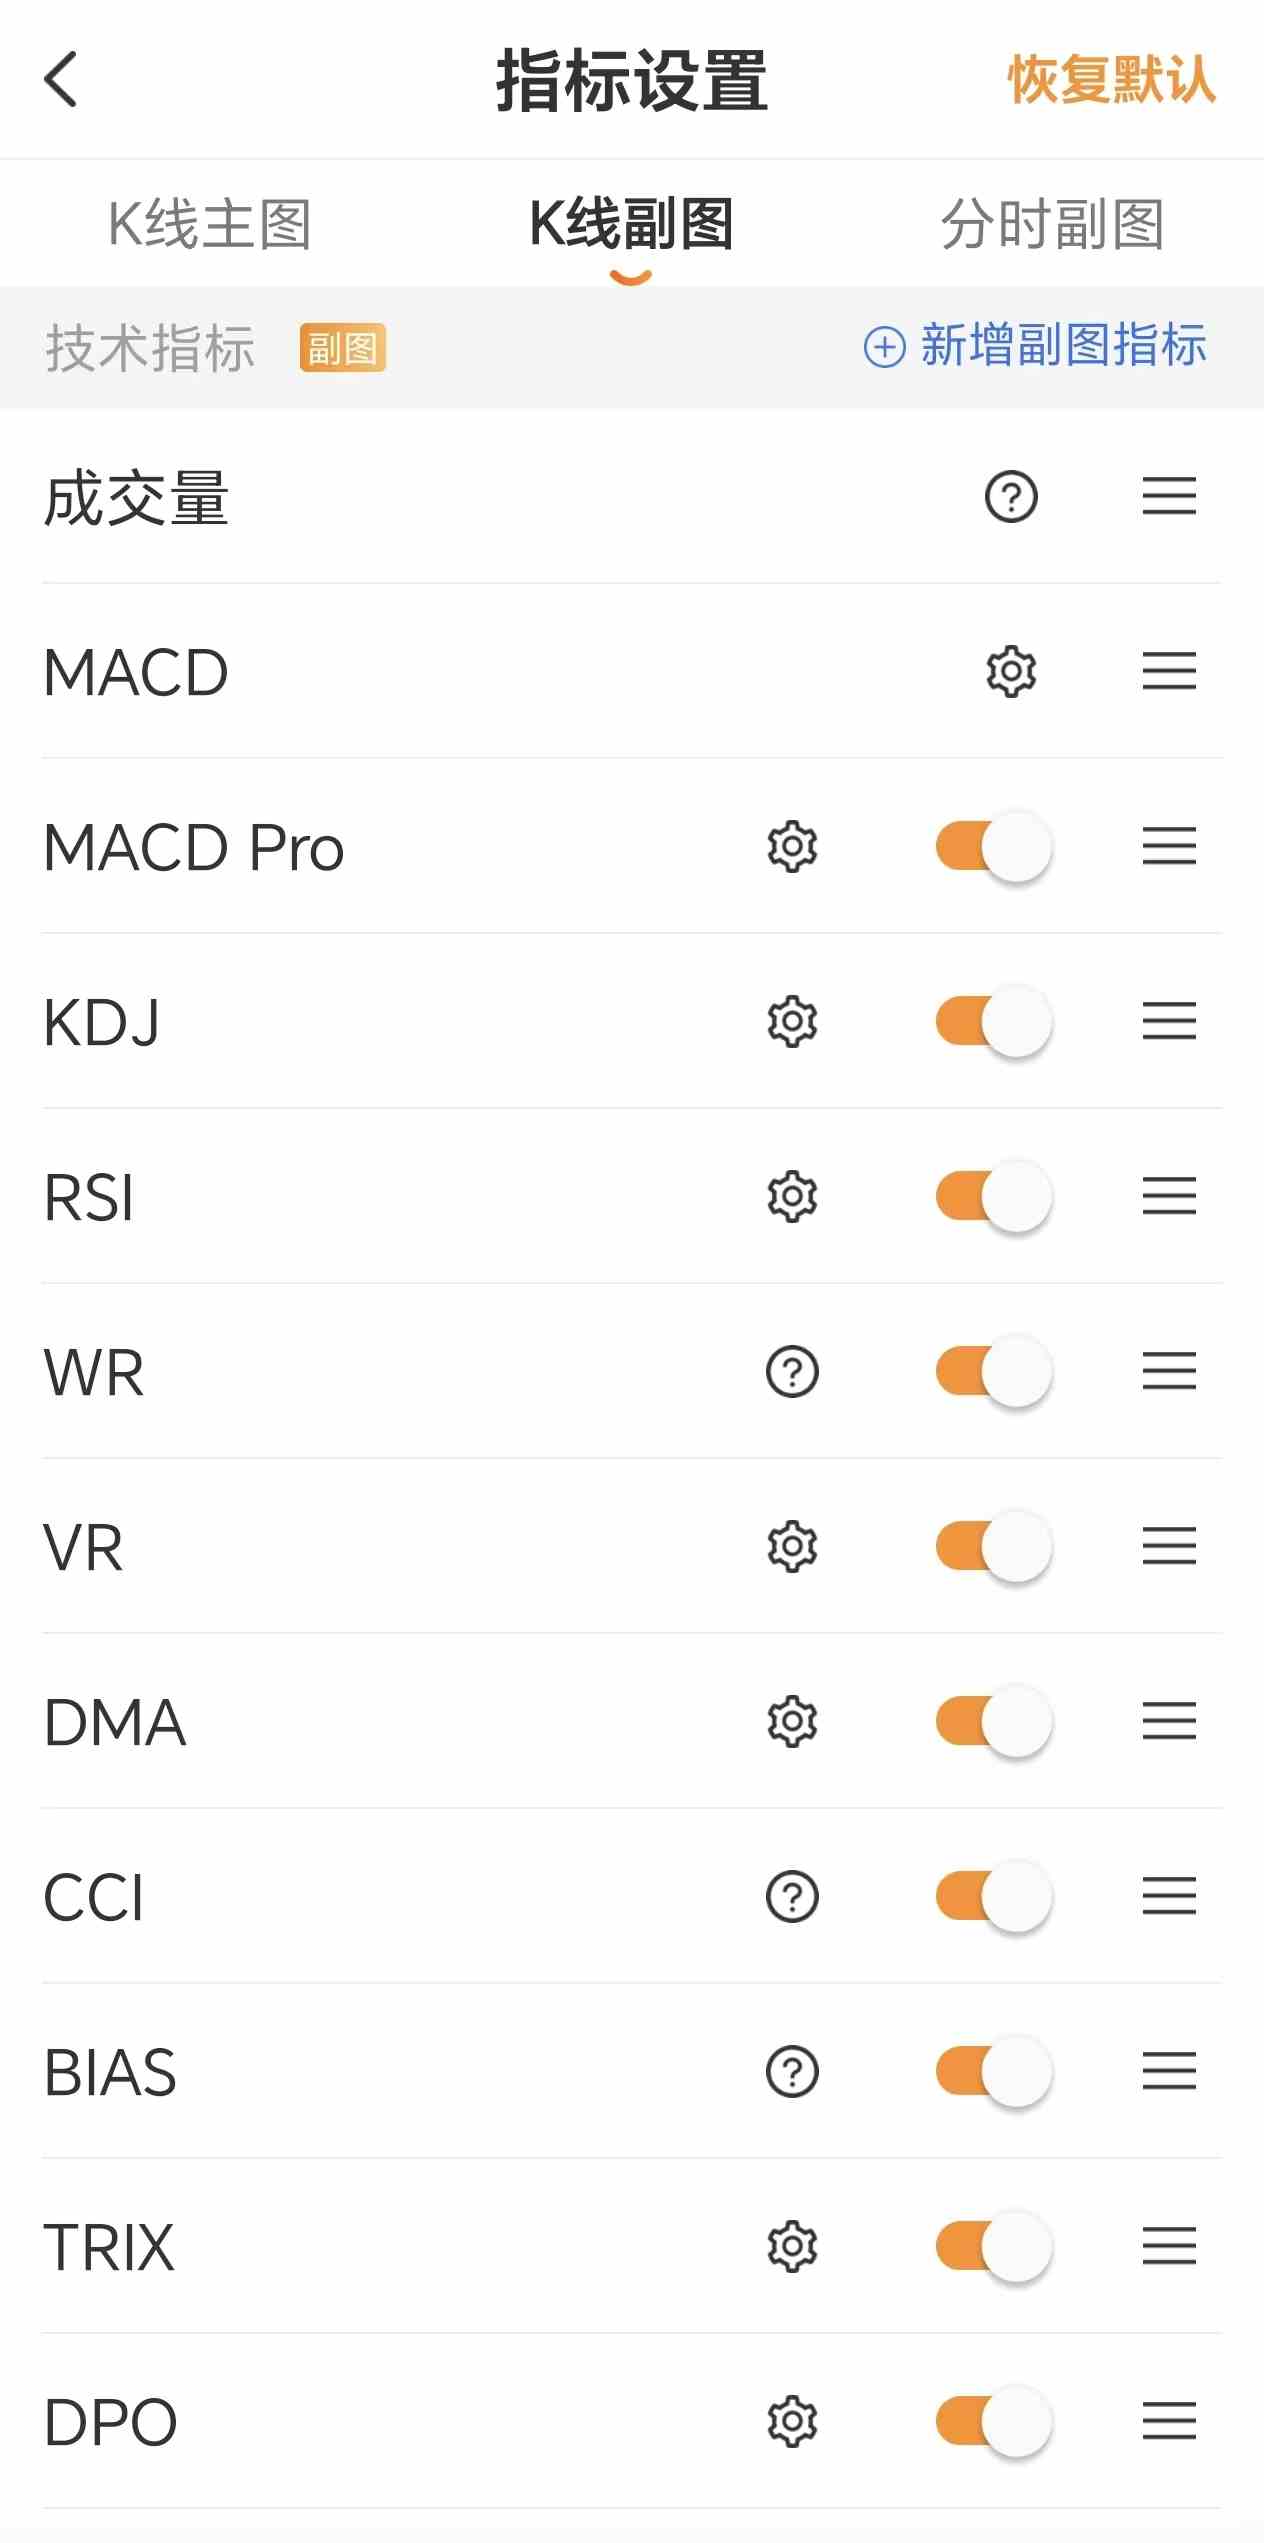The height and width of the screenshot is (2543, 1264).
Task: Open help info for WR indicator
Action: tap(792, 1371)
